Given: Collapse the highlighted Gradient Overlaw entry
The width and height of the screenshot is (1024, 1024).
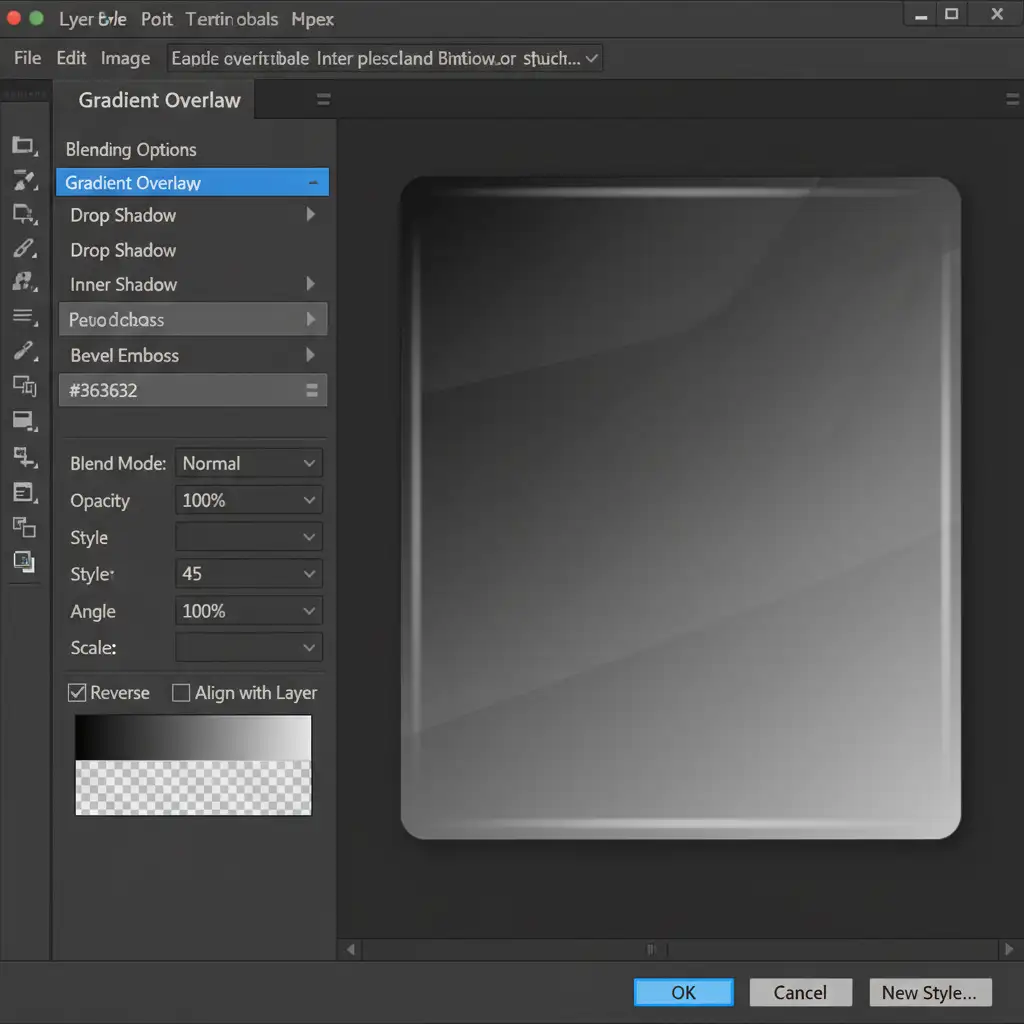Looking at the screenshot, I should pyautogui.click(x=313, y=183).
